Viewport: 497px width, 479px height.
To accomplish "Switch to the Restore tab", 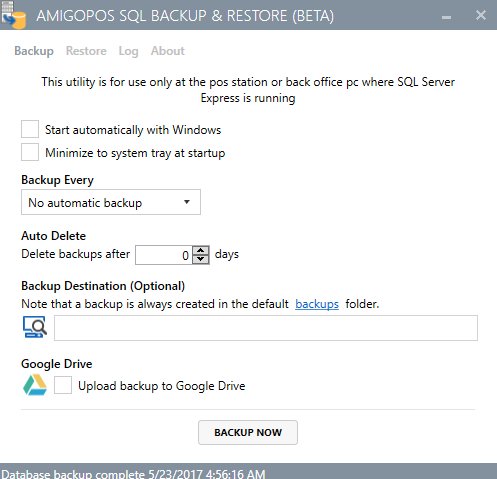I will [86, 51].
